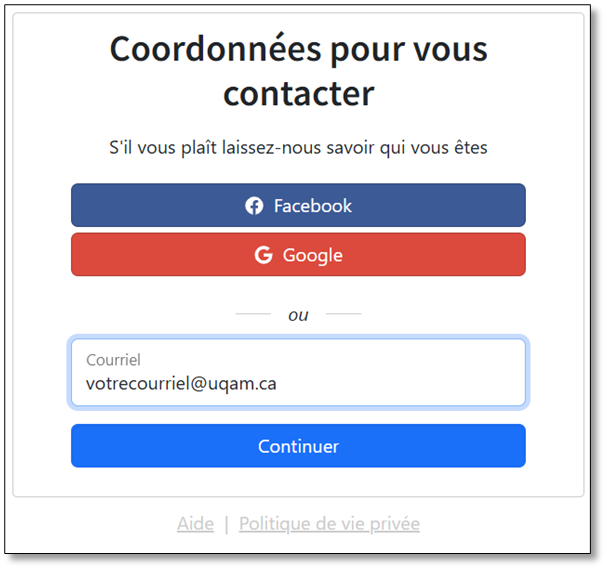Click the 'Facebook' text label
The width and height of the screenshot is (607, 570).
tap(313, 206)
